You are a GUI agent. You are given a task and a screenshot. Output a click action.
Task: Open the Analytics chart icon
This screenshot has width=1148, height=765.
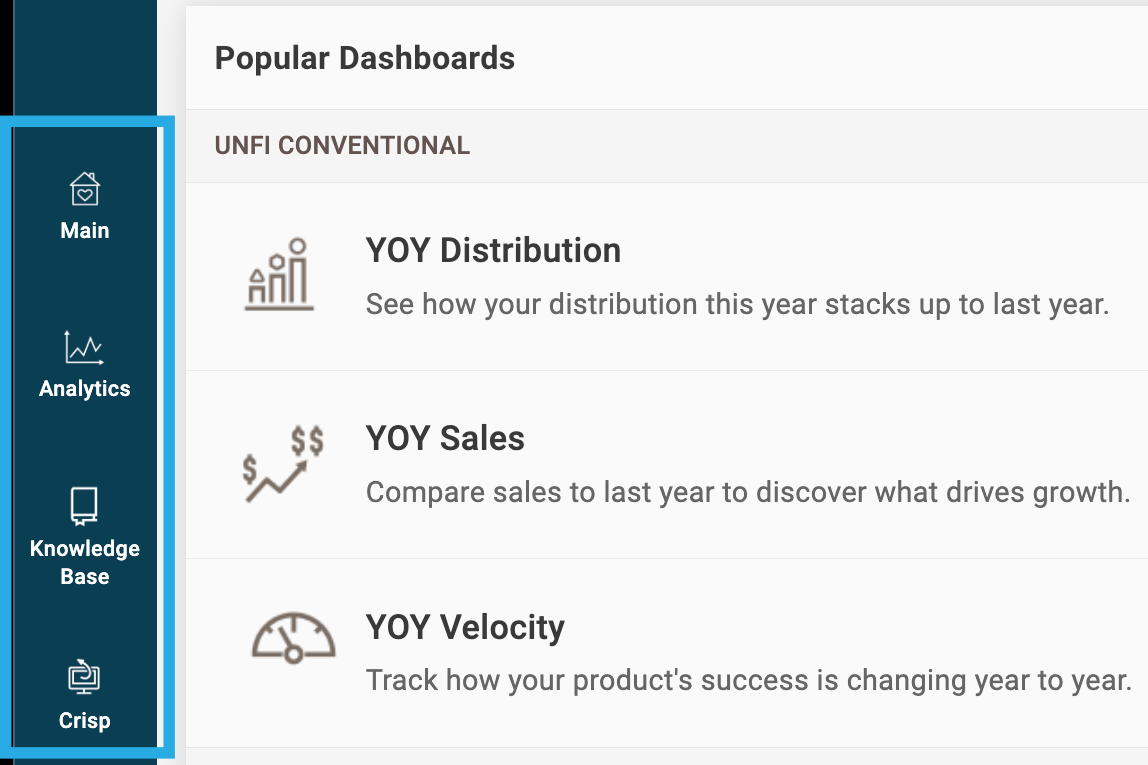coord(84,348)
